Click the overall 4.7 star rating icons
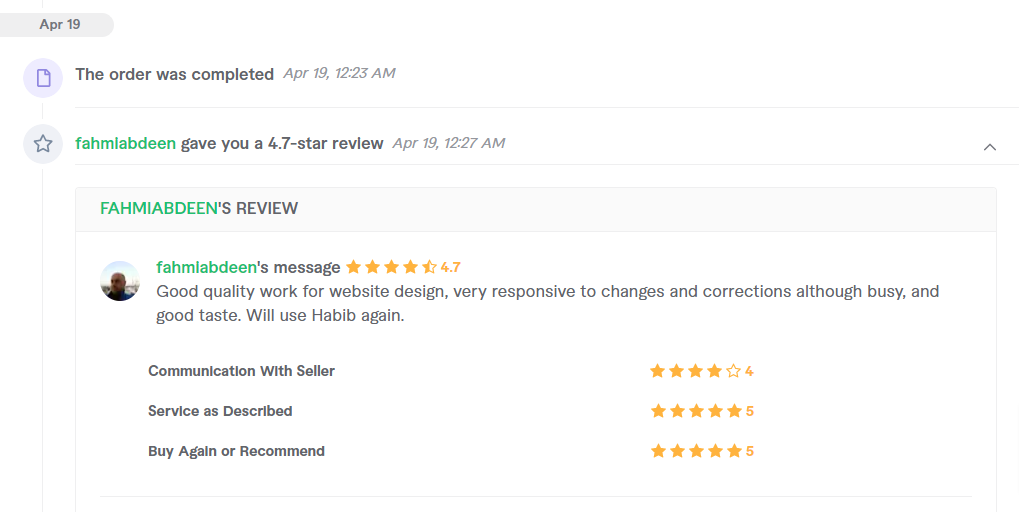The height and width of the screenshot is (512, 1019). click(391, 267)
